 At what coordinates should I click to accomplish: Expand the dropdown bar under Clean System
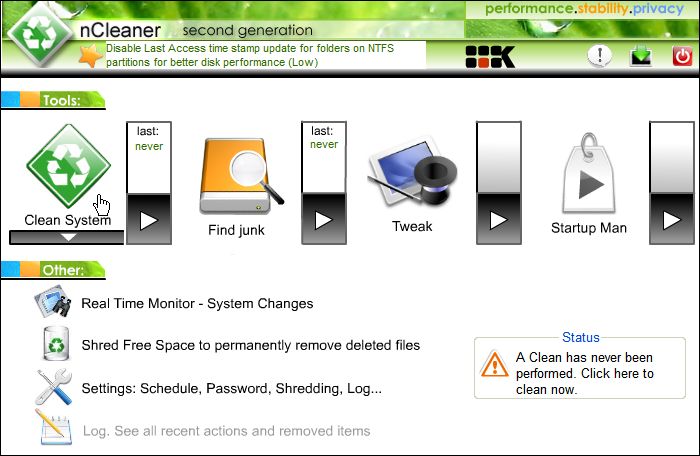point(67,238)
